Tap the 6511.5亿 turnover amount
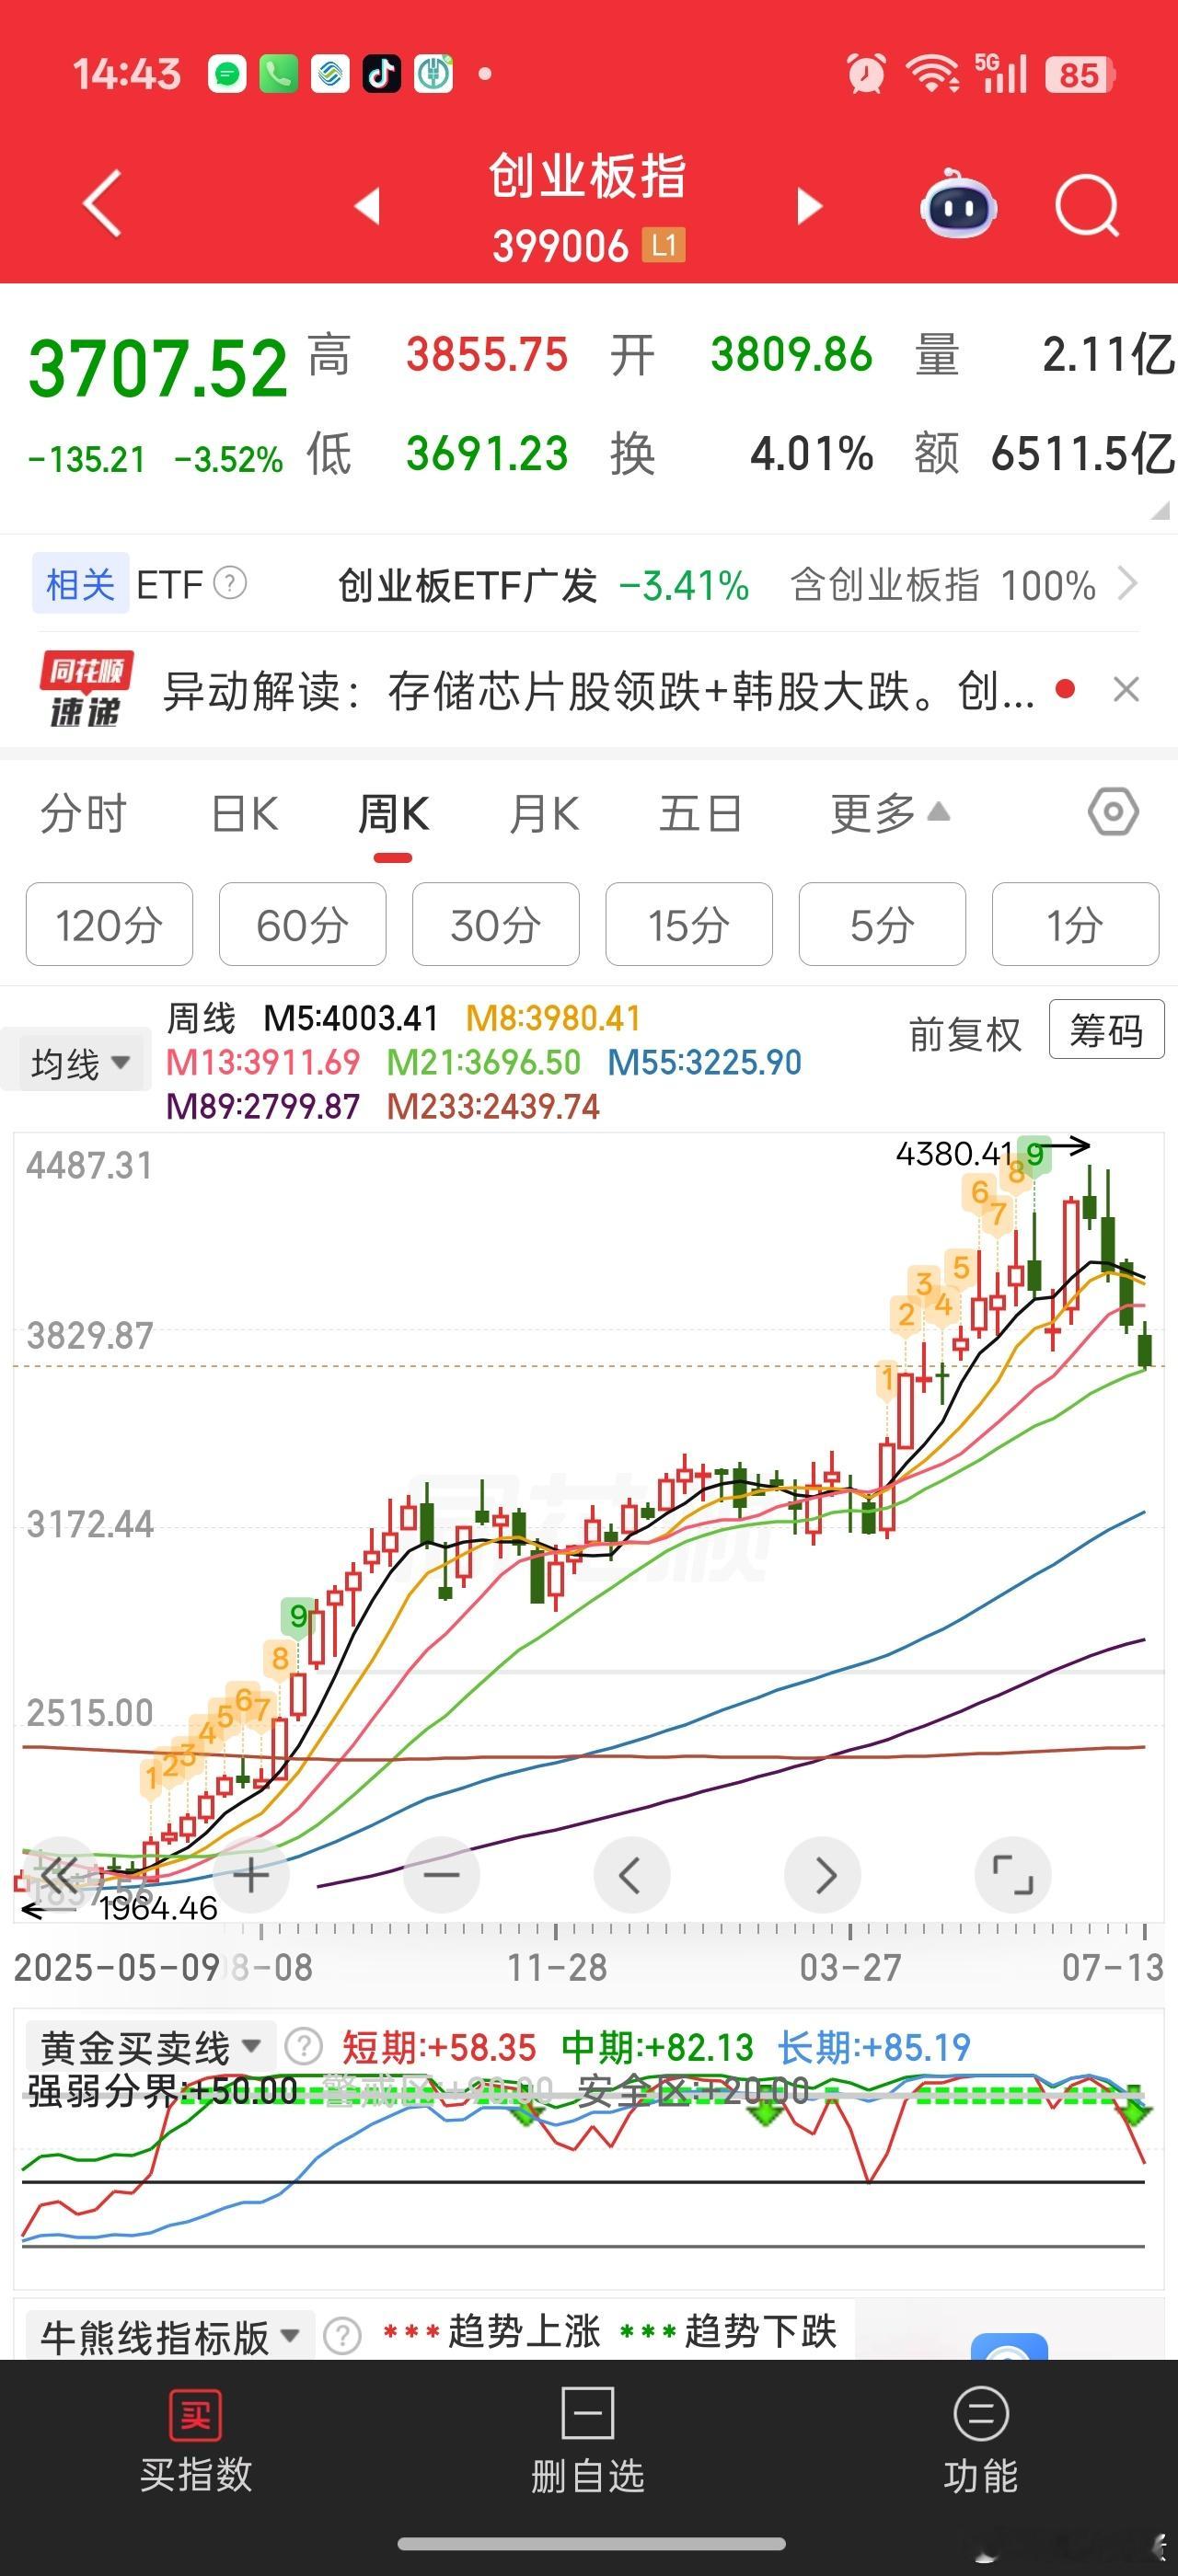This screenshot has height=2576, width=1178. (x=1082, y=454)
